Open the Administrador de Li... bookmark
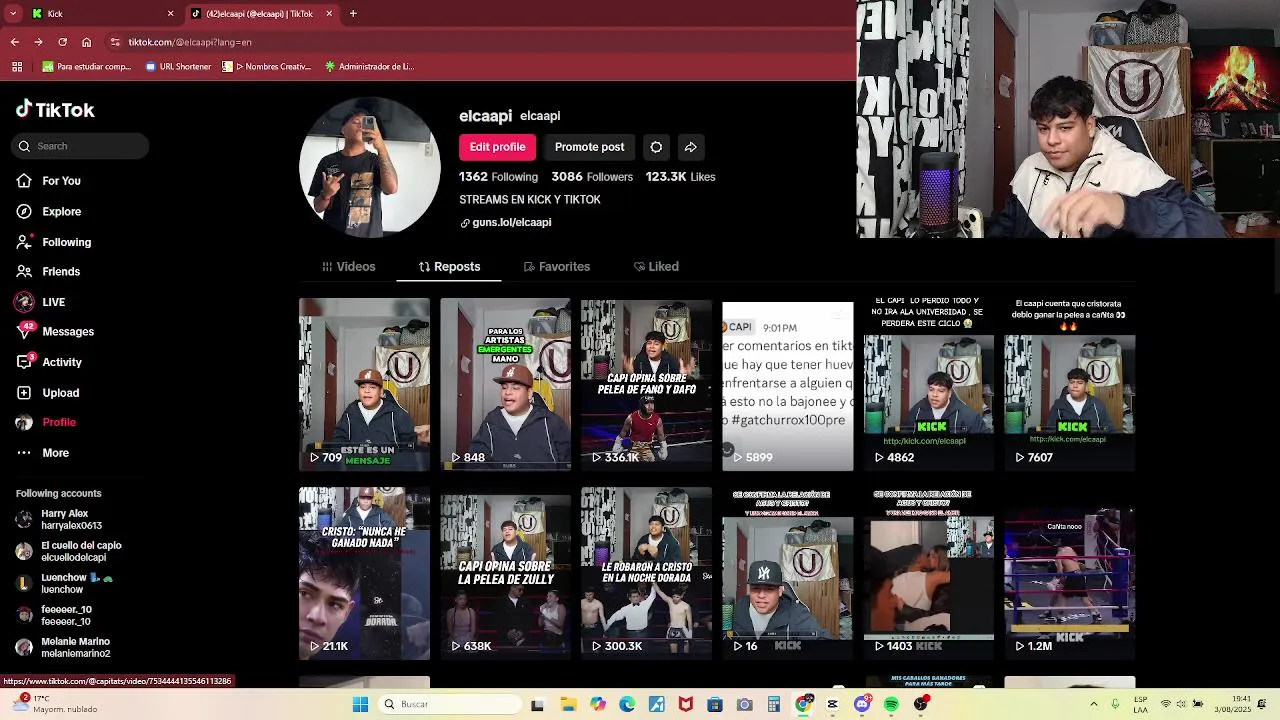1280x720 pixels. click(x=369, y=67)
